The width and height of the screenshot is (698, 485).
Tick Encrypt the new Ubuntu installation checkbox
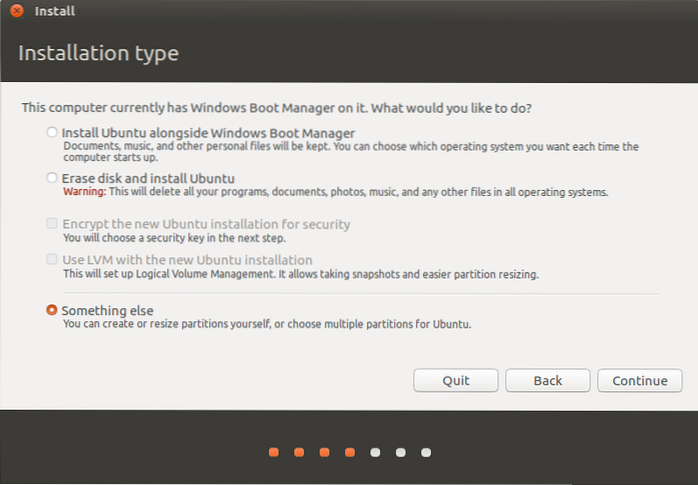pyautogui.click(x=52, y=223)
